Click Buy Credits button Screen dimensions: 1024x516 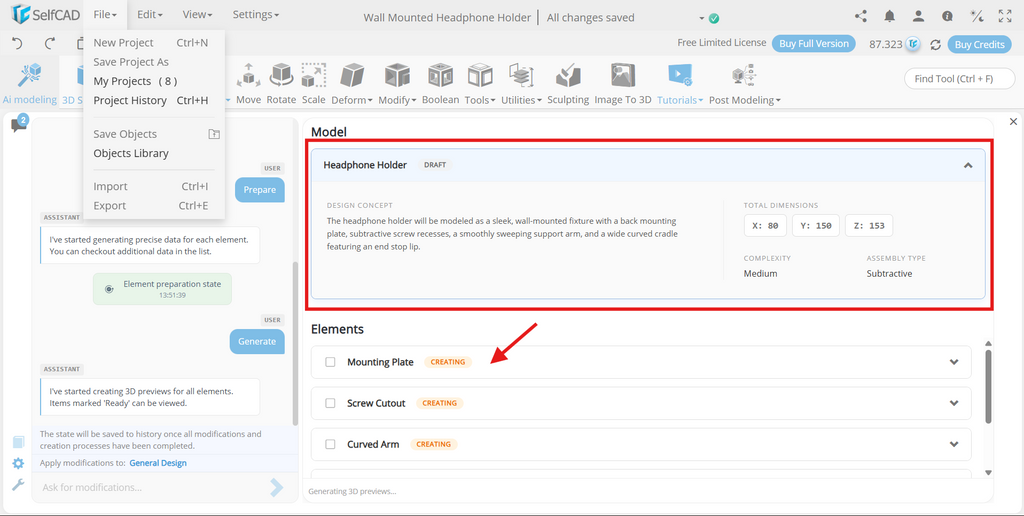pos(980,44)
